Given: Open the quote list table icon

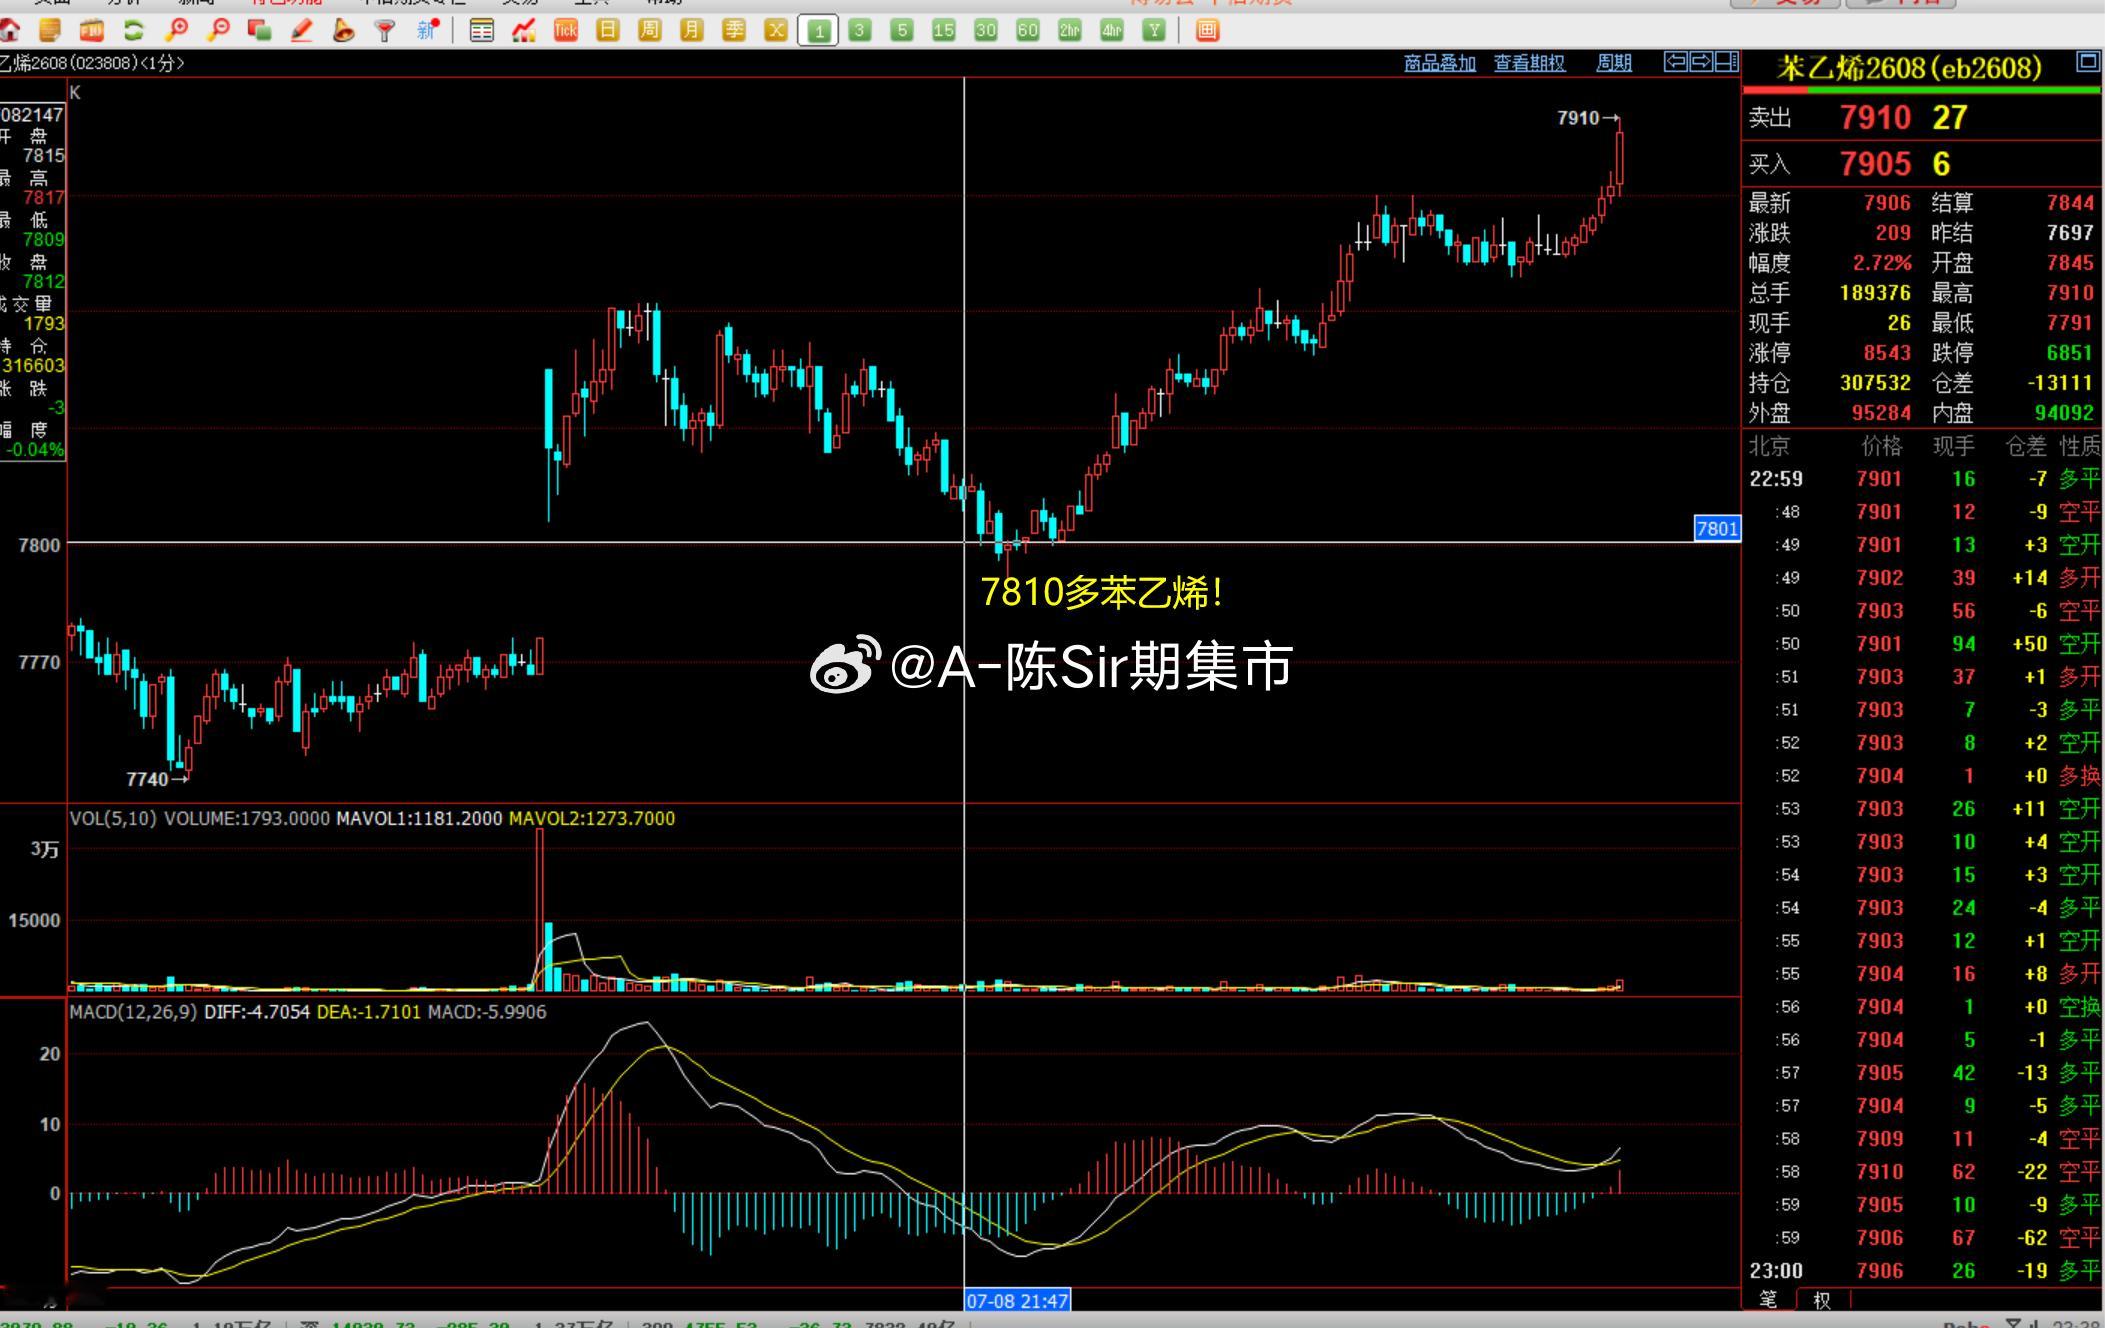Looking at the screenshot, I should click(x=482, y=30).
